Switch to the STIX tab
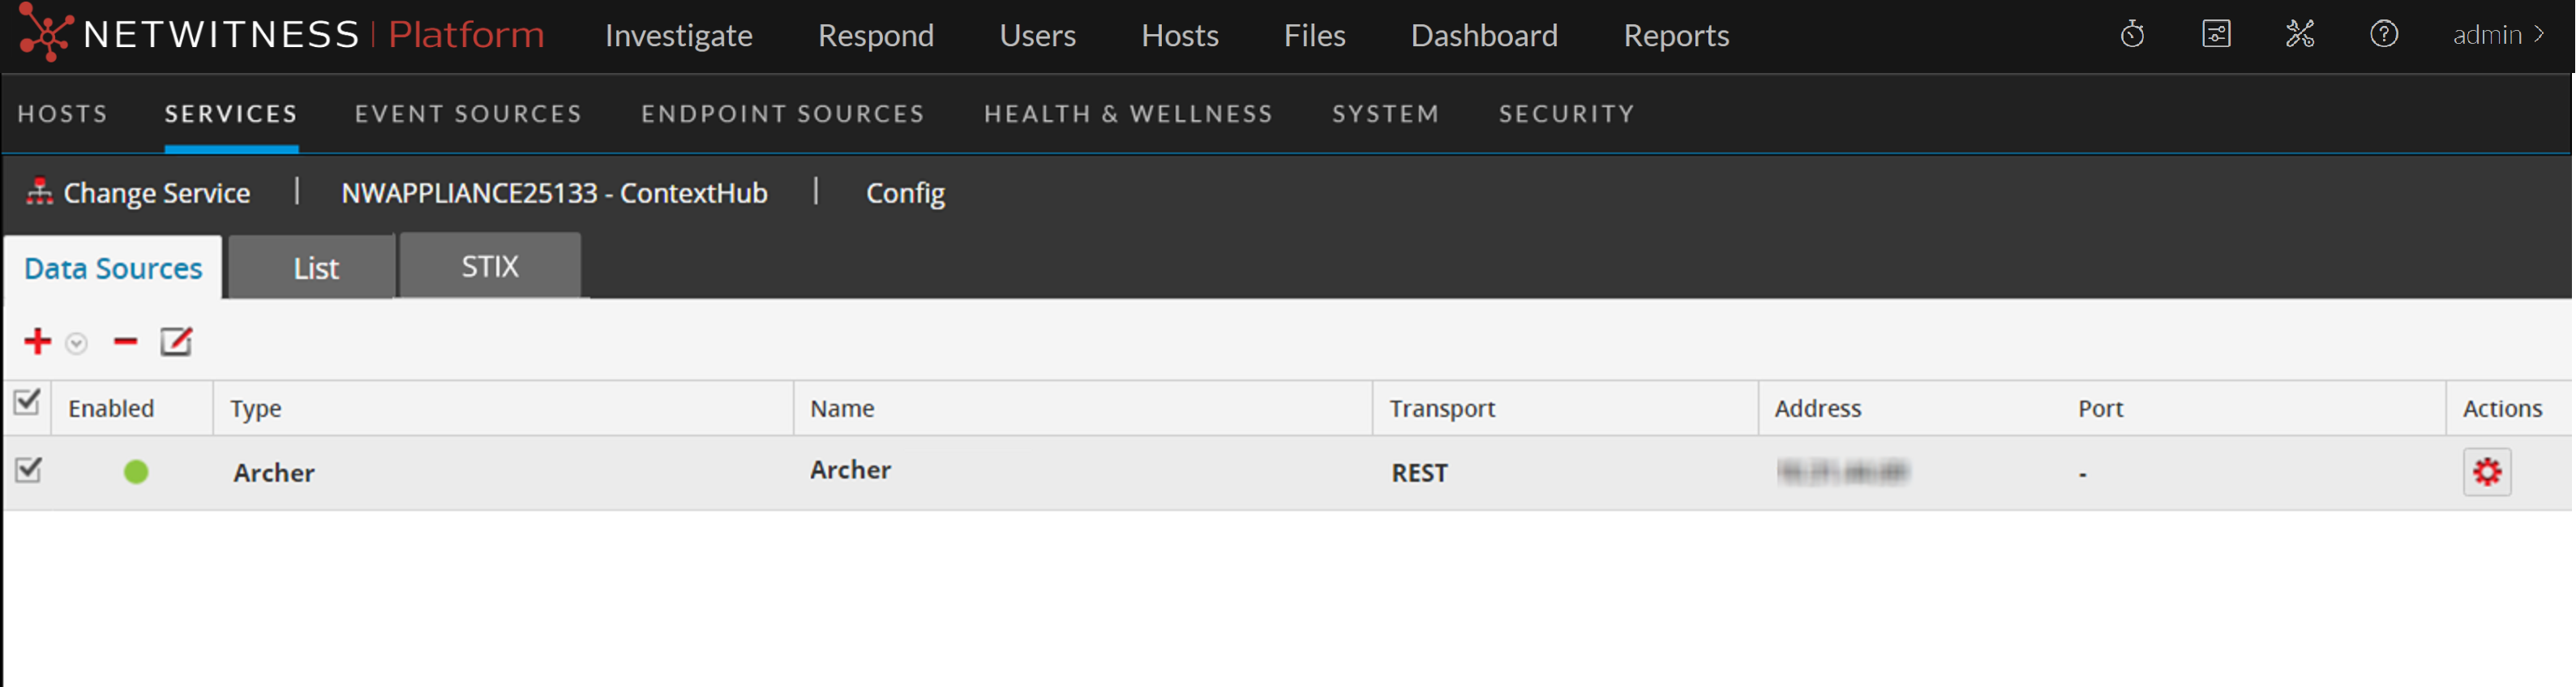 click(490, 267)
